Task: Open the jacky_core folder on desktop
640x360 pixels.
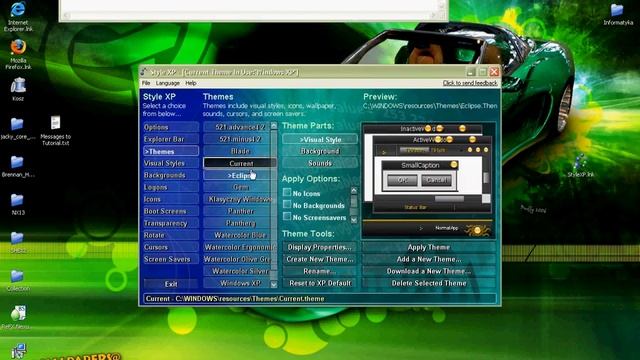Action: click(x=18, y=129)
